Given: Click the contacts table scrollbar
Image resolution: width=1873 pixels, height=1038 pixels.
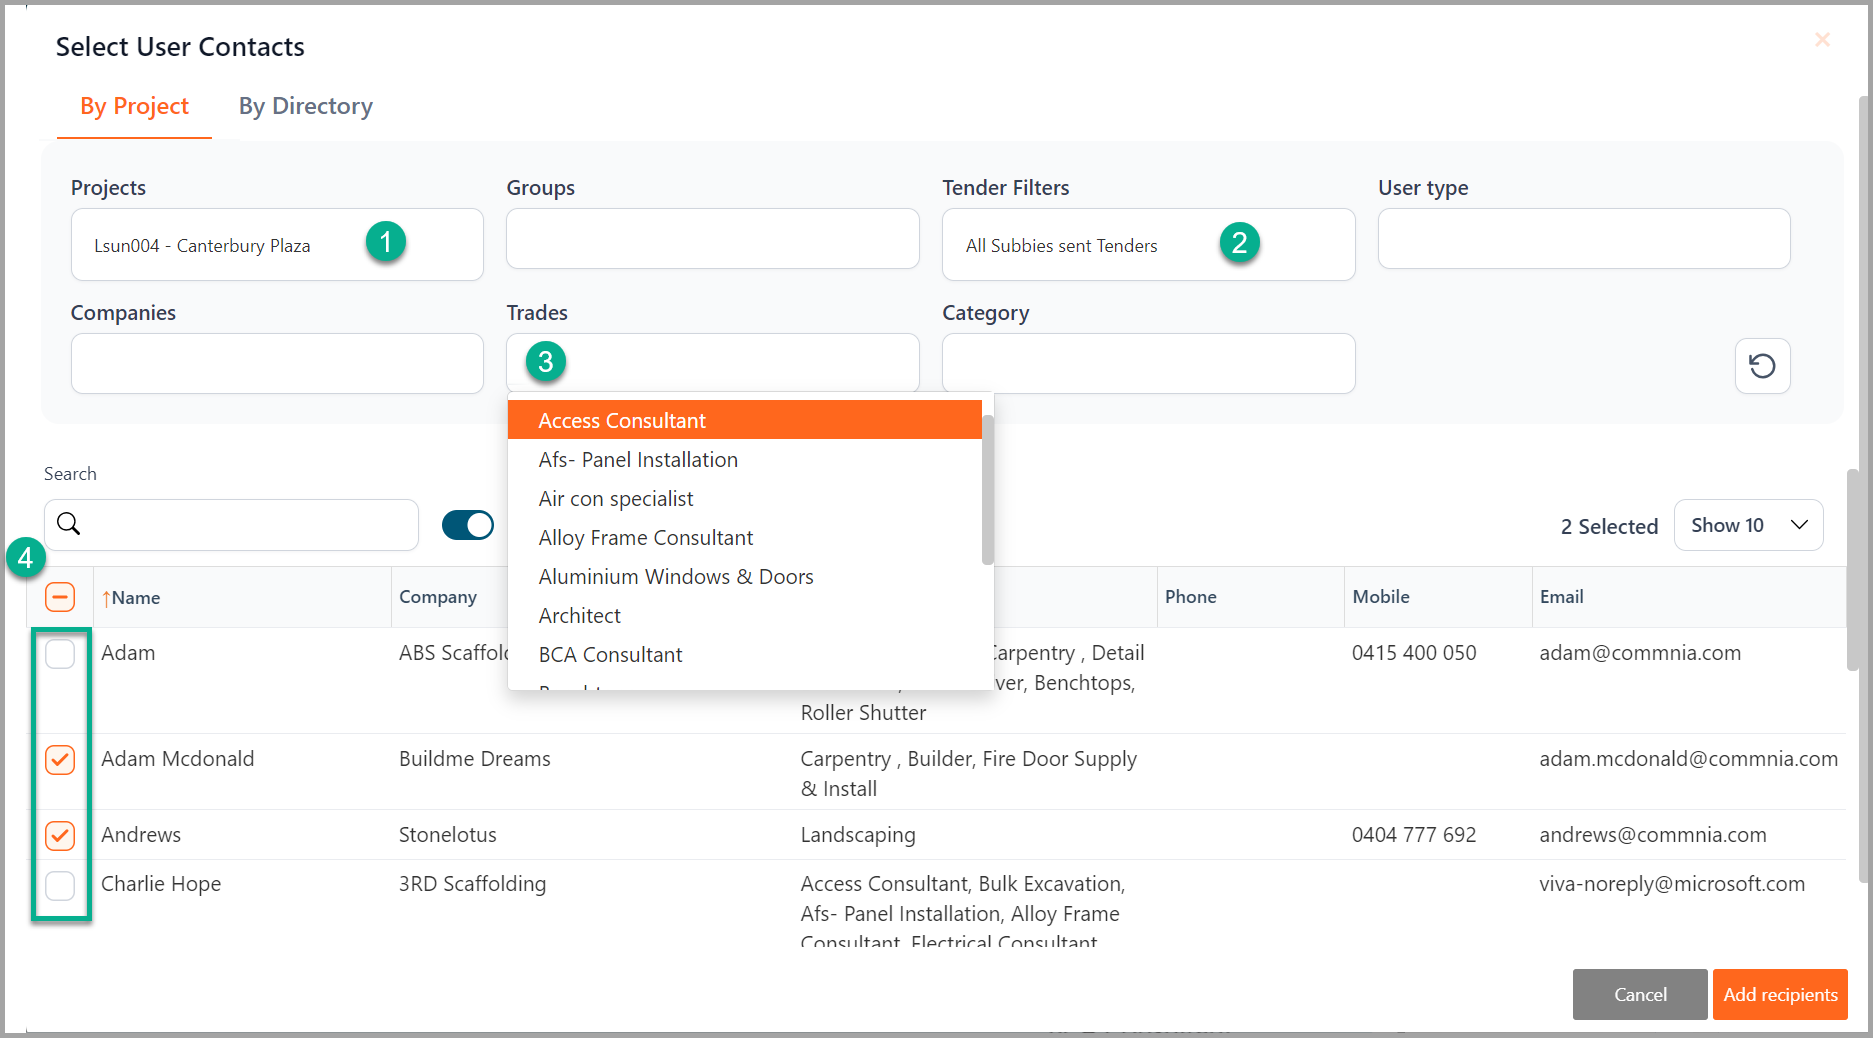Looking at the screenshot, I should coord(1853,570).
